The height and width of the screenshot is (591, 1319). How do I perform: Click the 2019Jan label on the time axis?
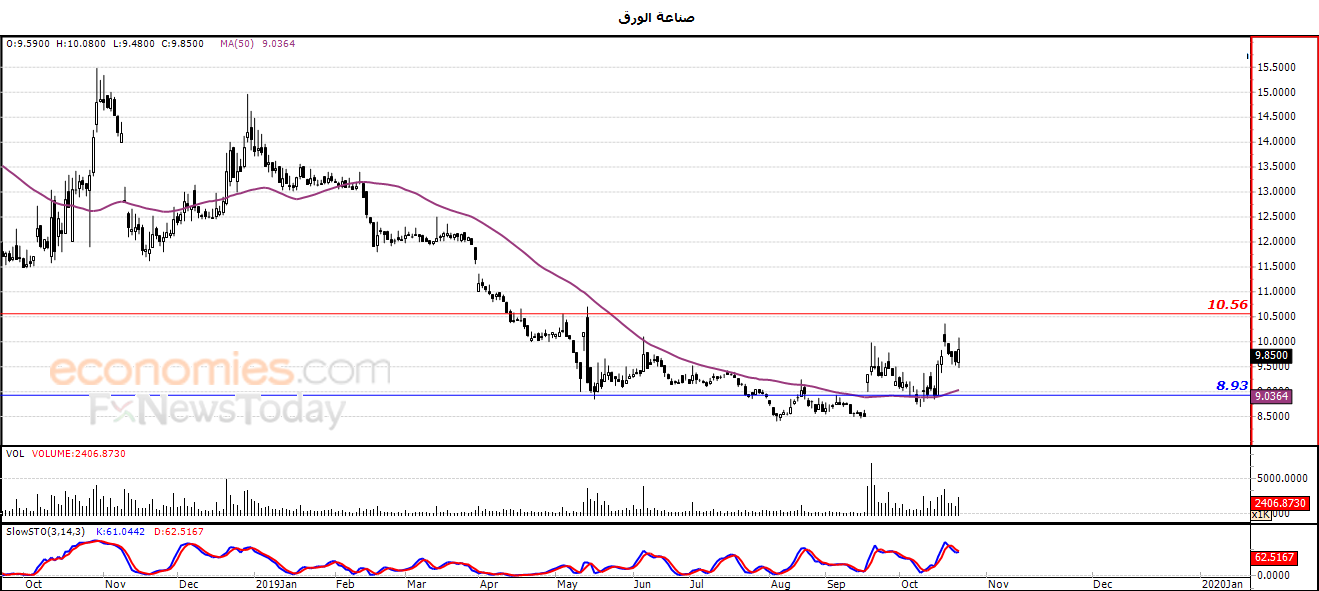pyautogui.click(x=276, y=582)
